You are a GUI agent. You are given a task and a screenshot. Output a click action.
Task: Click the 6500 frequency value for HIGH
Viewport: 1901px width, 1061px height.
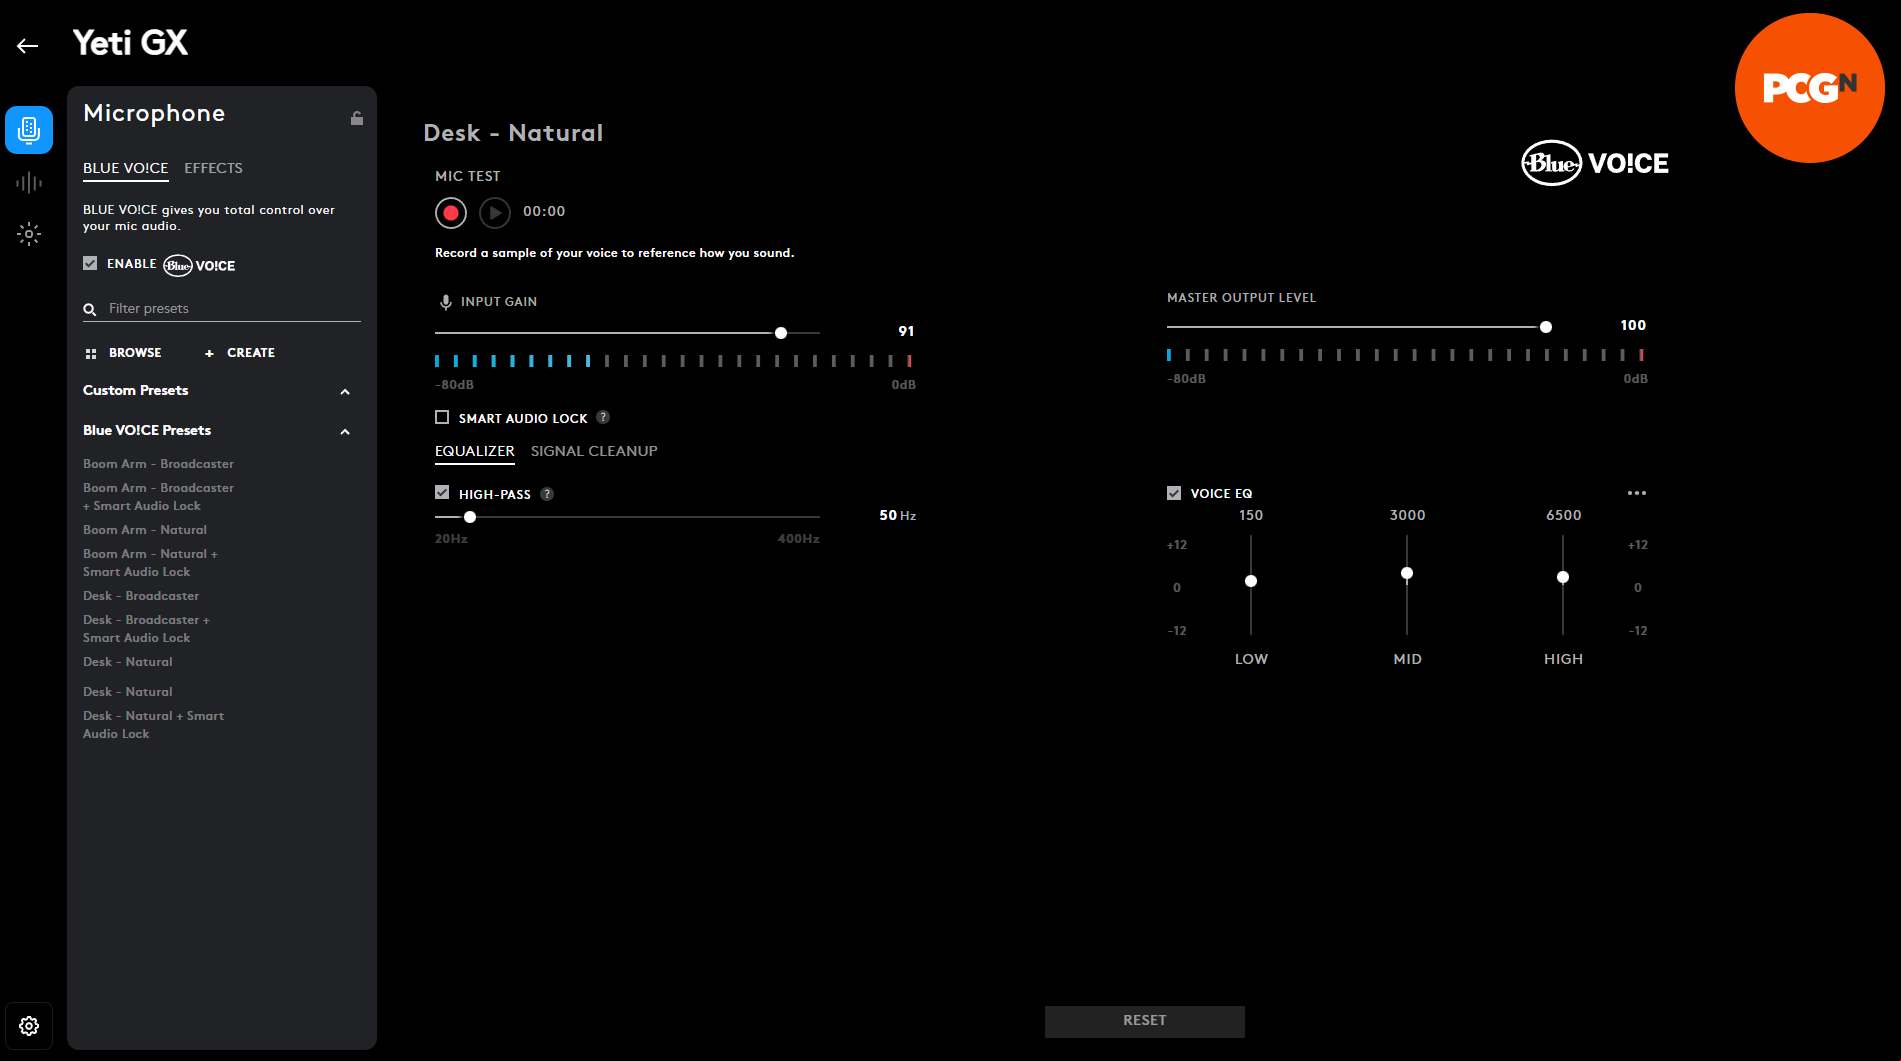point(1563,515)
